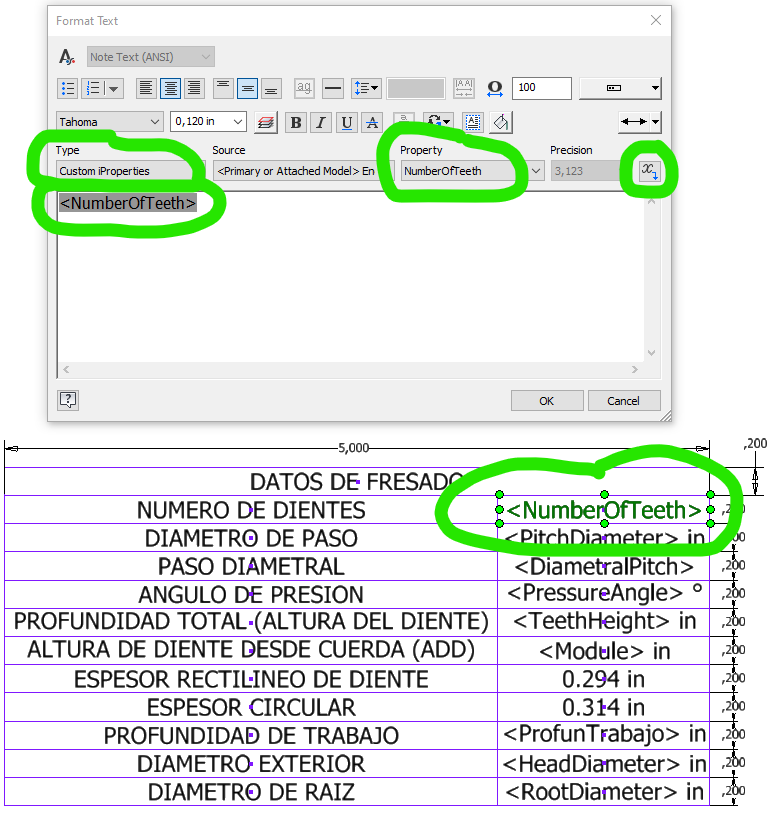Open the line spacing dropdown

point(365,88)
